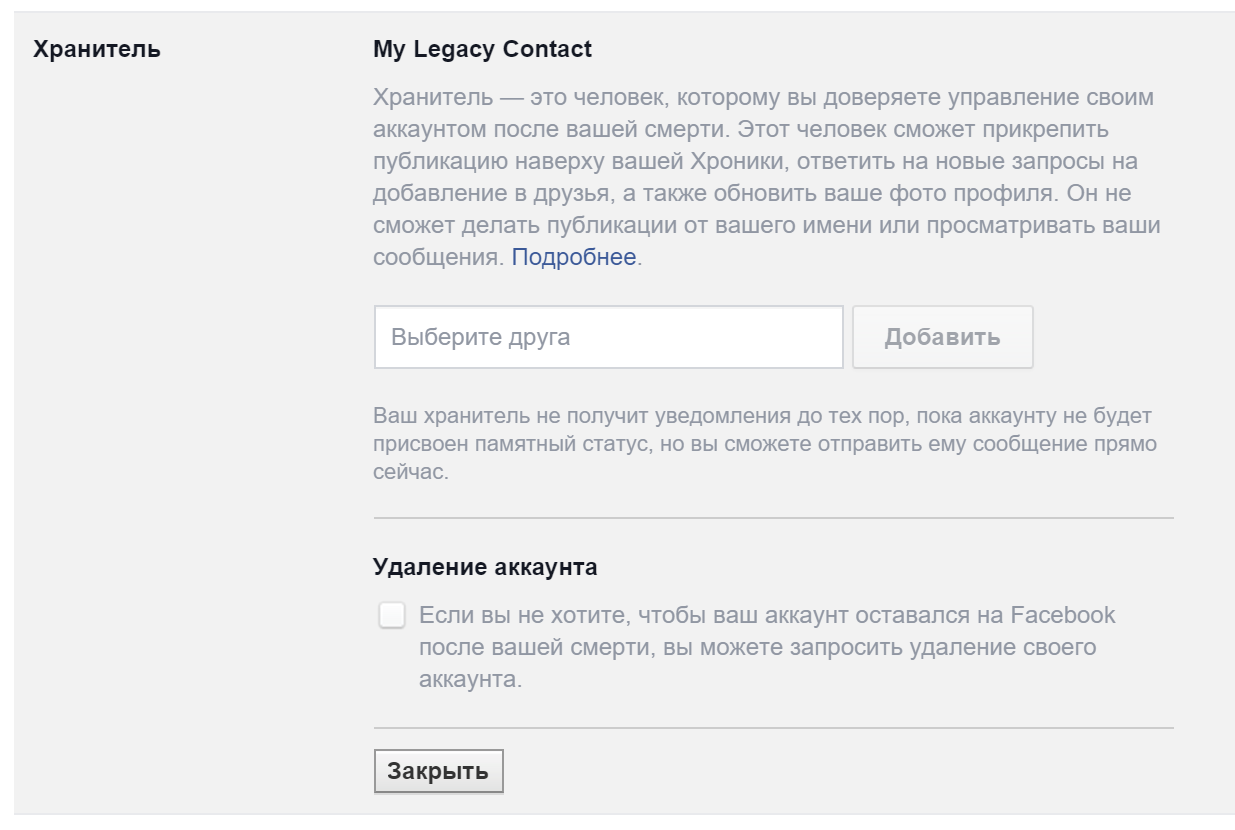Click the "Выберите друга" friend input field
The height and width of the screenshot is (830, 1235).
coord(608,337)
